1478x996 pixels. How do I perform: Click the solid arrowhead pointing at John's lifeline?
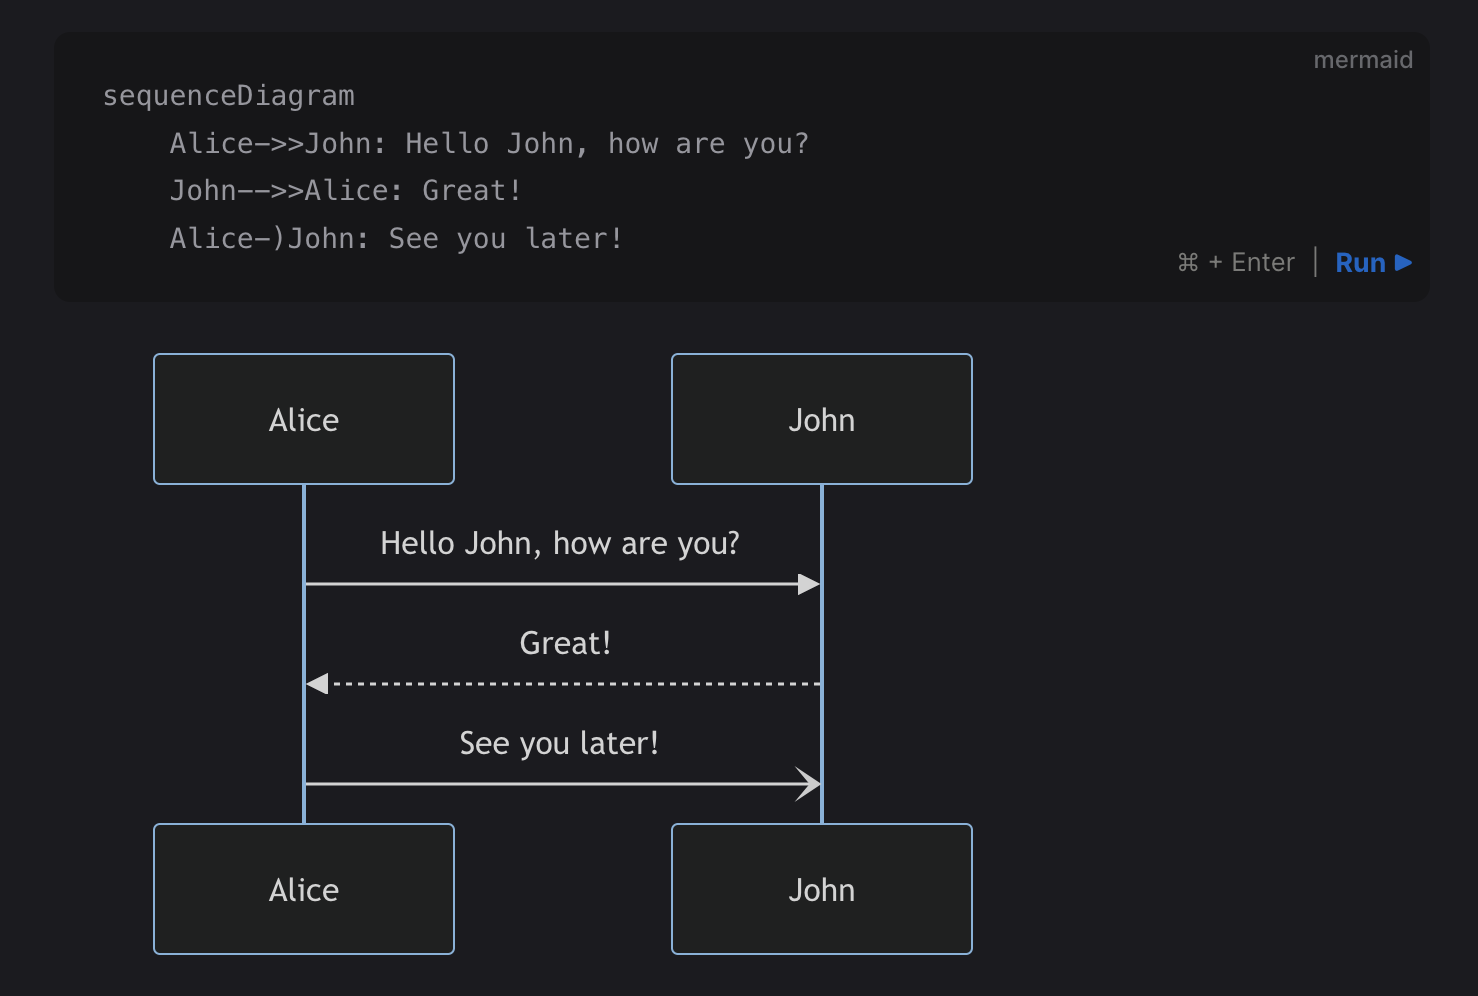(809, 584)
